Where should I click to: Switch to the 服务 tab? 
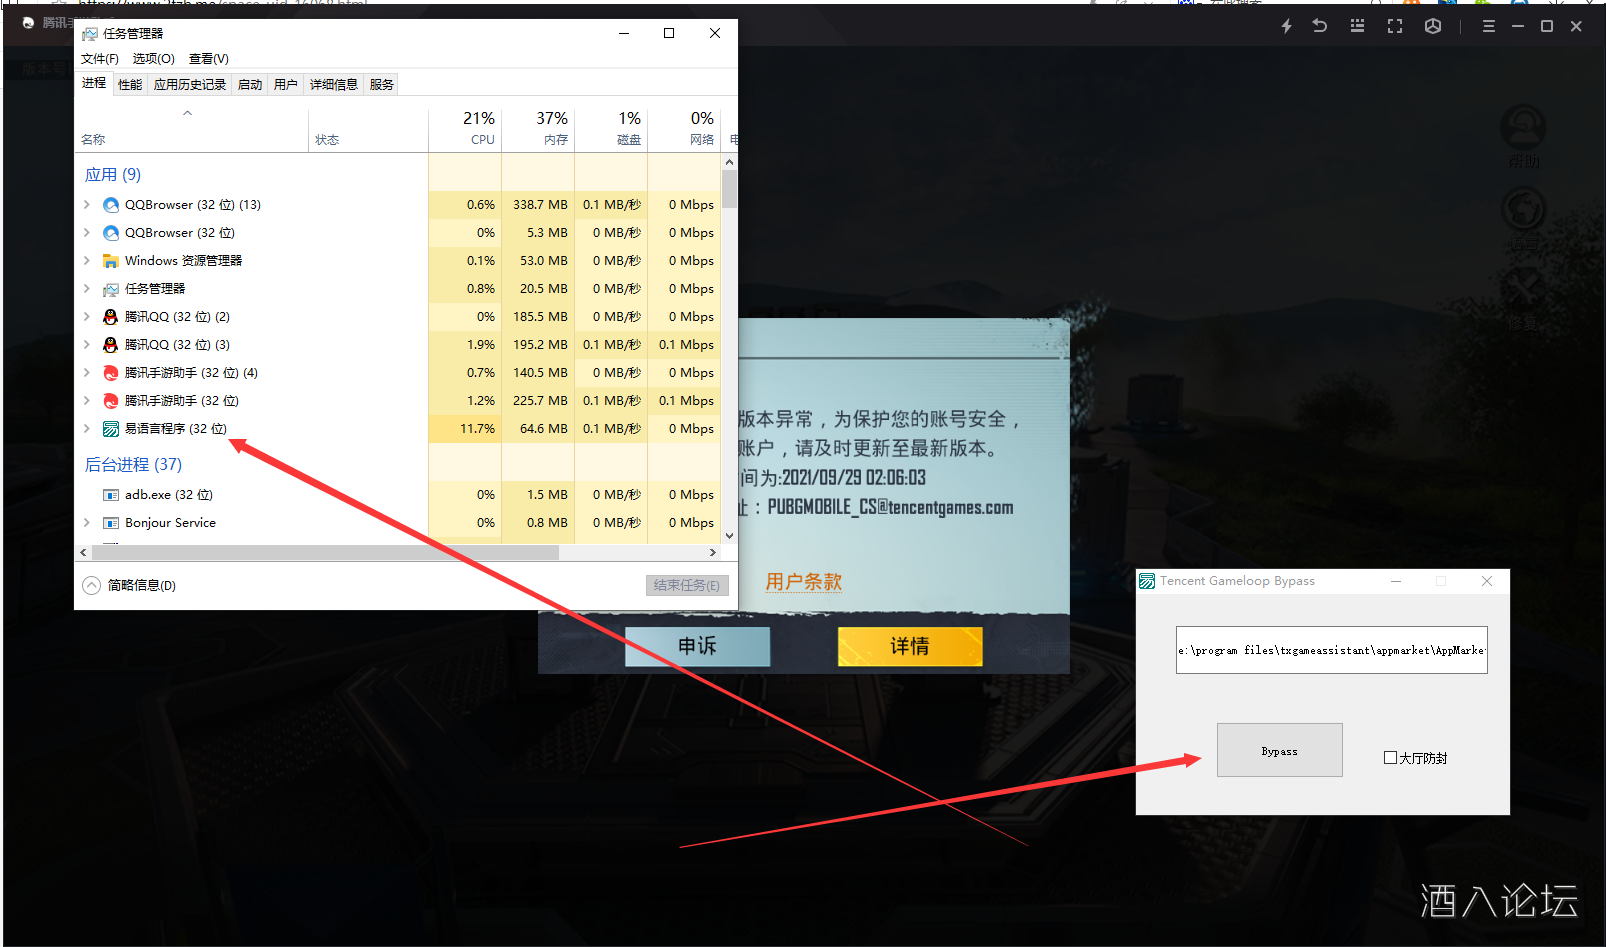tap(382, 85)
